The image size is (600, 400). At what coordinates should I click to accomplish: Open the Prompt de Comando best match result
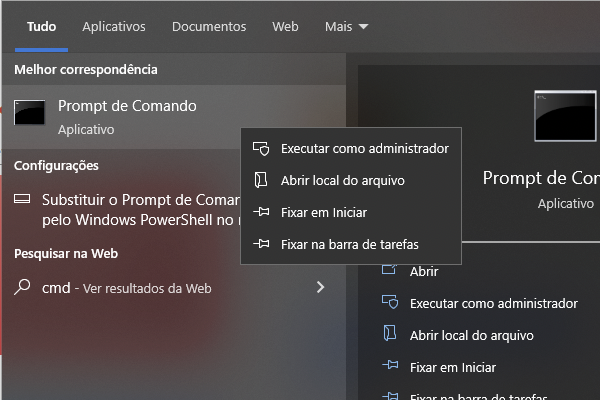(174, 117)
